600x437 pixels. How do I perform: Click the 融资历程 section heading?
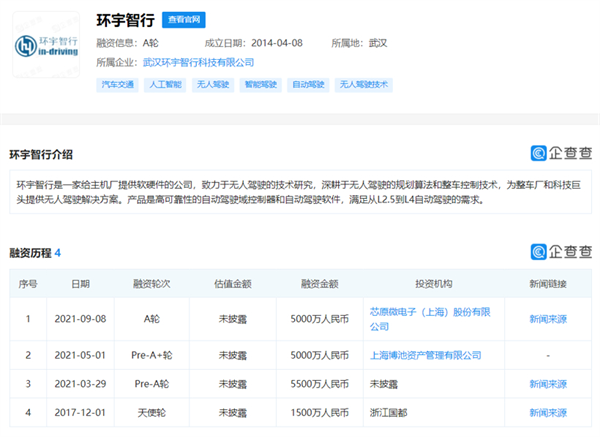pyautogui.click(x=31, y=253)
